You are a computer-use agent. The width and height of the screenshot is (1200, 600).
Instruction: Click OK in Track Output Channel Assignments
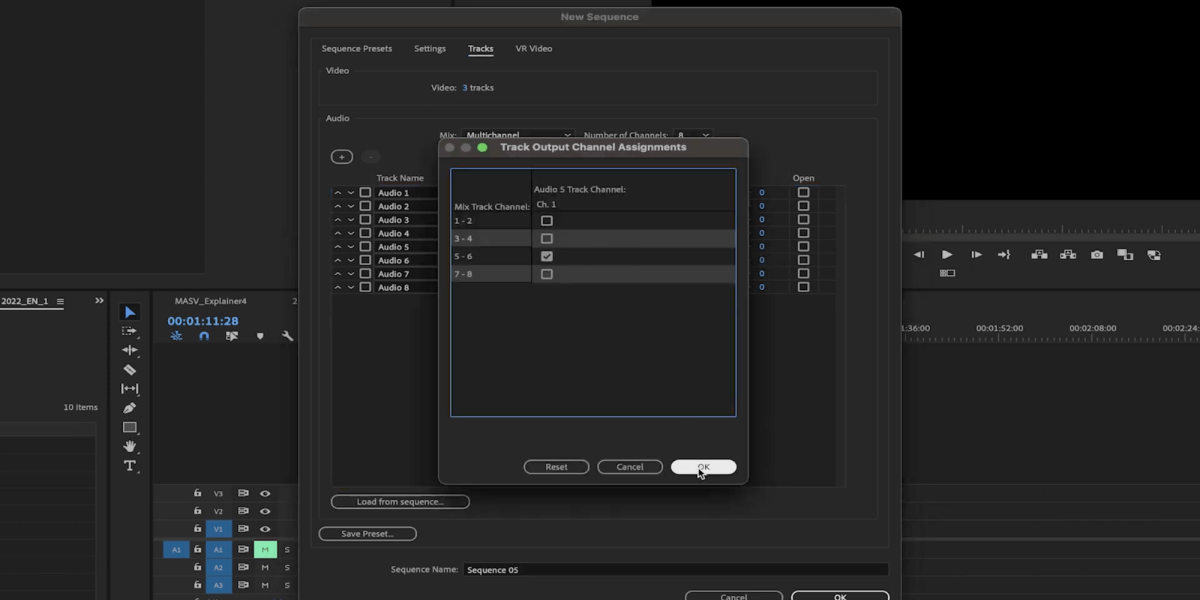click(704, 467)
